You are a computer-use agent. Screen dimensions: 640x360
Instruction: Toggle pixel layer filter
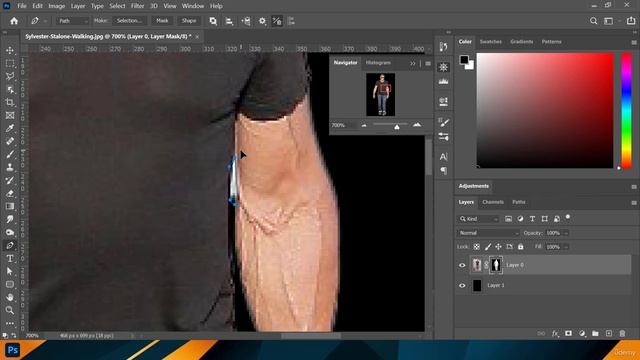click(508, 219)
